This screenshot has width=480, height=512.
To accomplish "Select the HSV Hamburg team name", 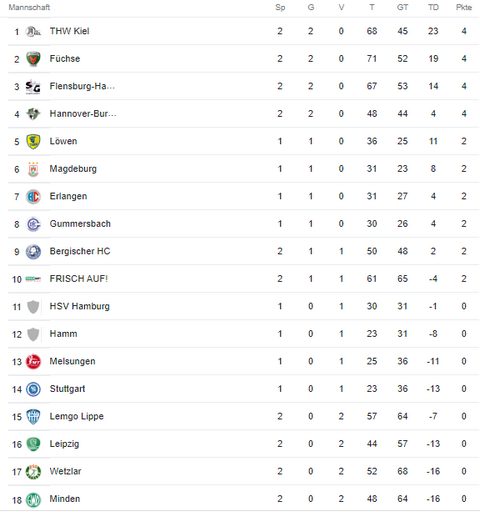I will point(79,306).
